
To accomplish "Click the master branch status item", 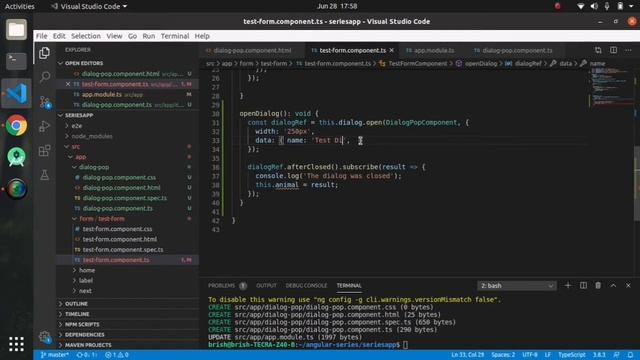I will click(x=55, y=355).
